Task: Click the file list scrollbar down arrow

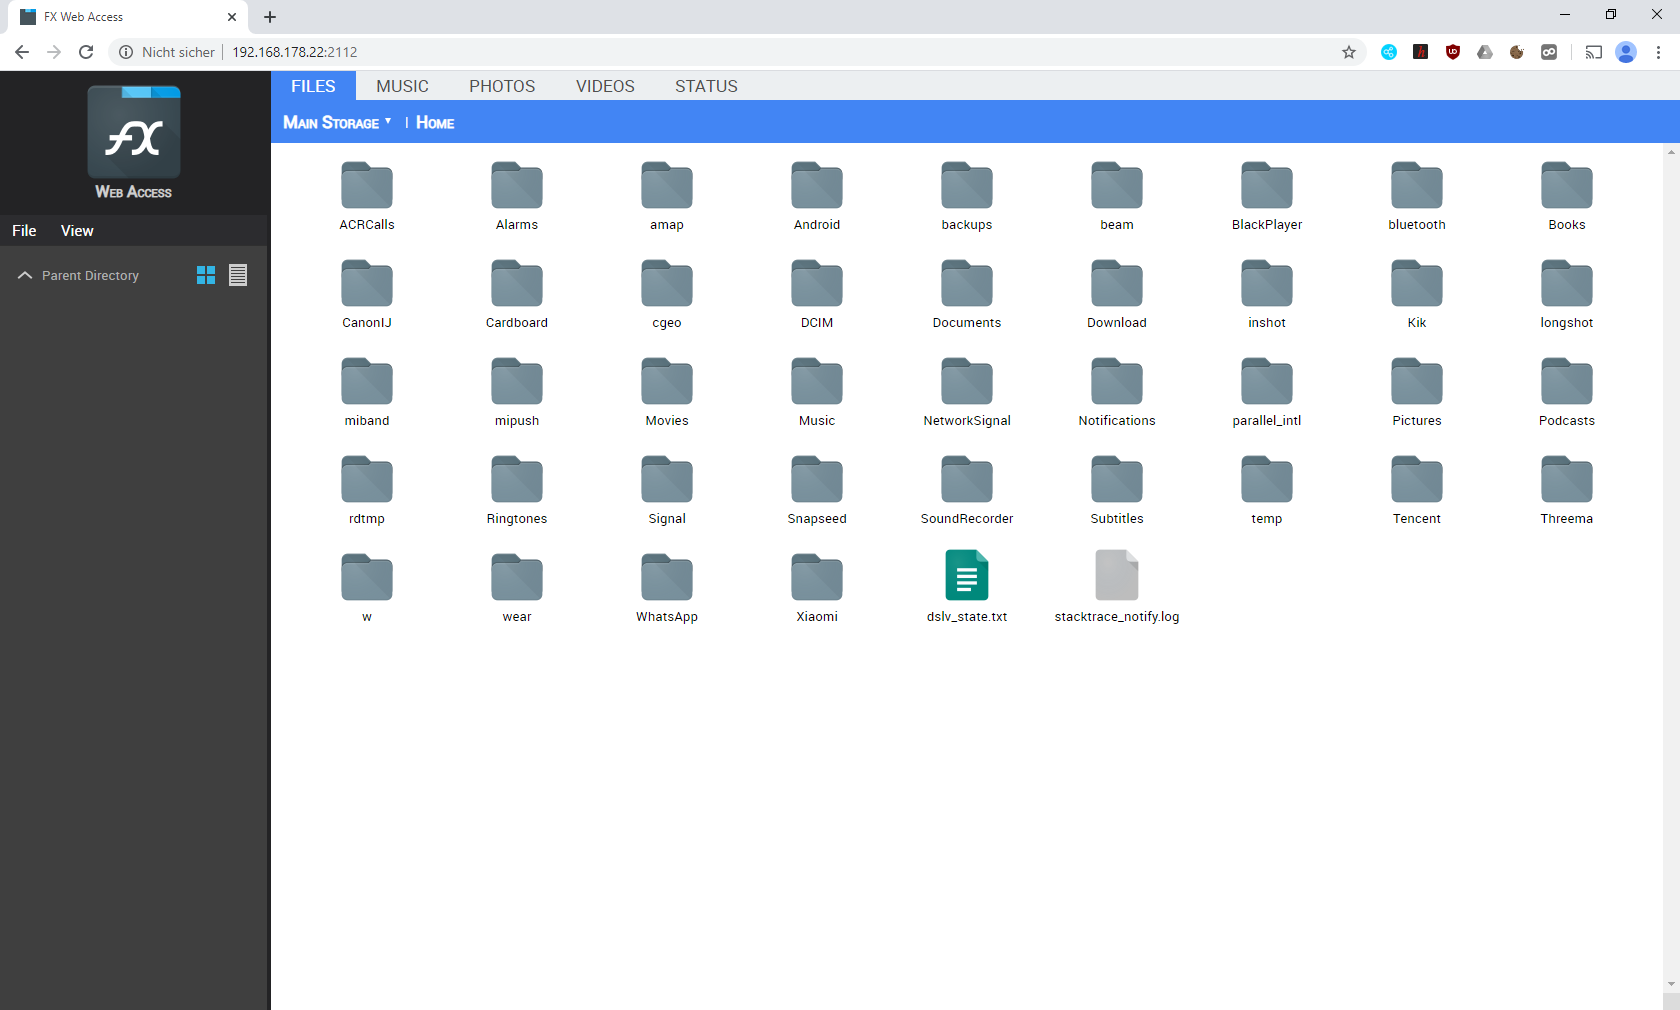Action: click(1671, 984)
